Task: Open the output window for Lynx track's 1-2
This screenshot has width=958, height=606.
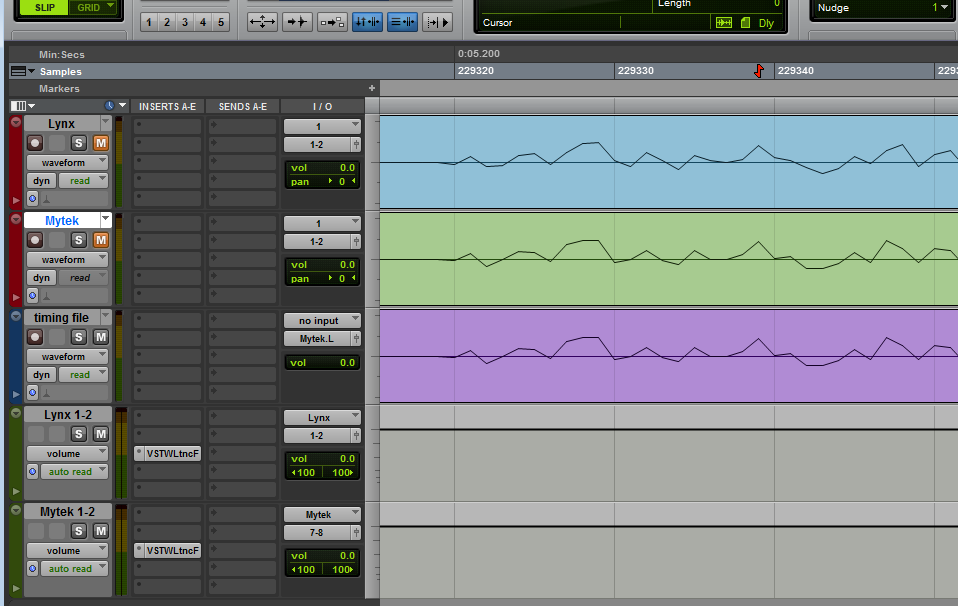Action: [x=356, y=145]
